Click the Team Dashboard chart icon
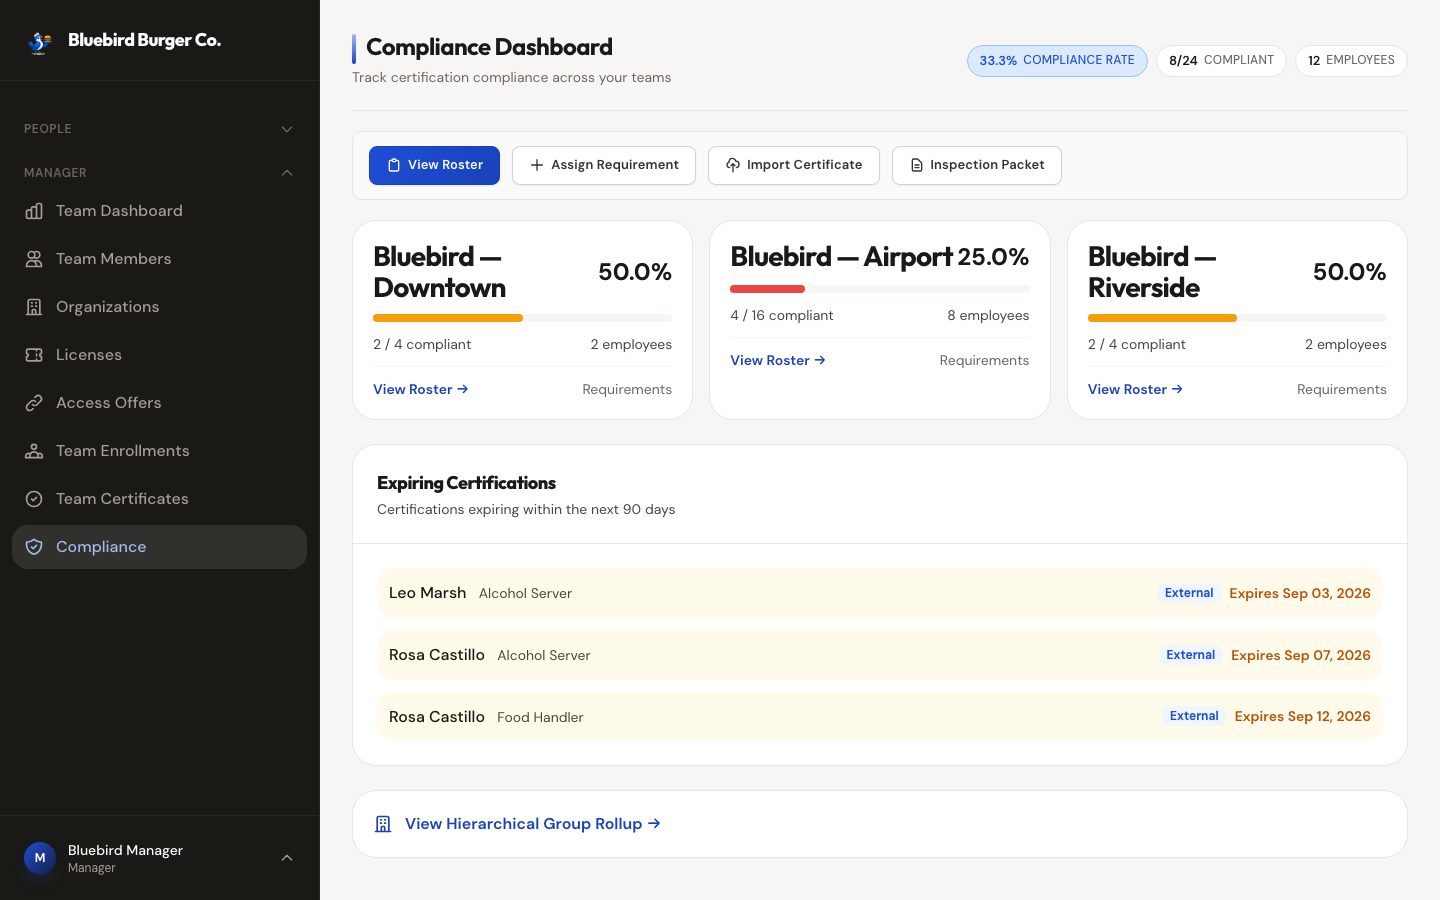Image resolution: width=1440 pixels, height=900 pixels. [x=34, y=211]
